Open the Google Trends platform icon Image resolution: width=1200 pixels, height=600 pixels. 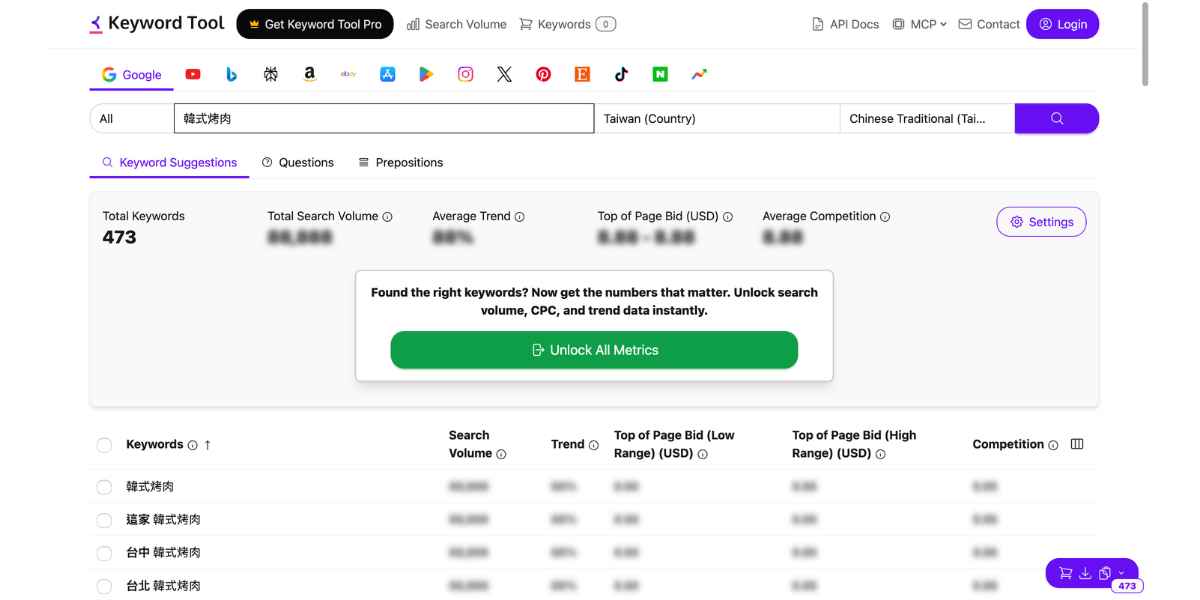coord(699,74)
